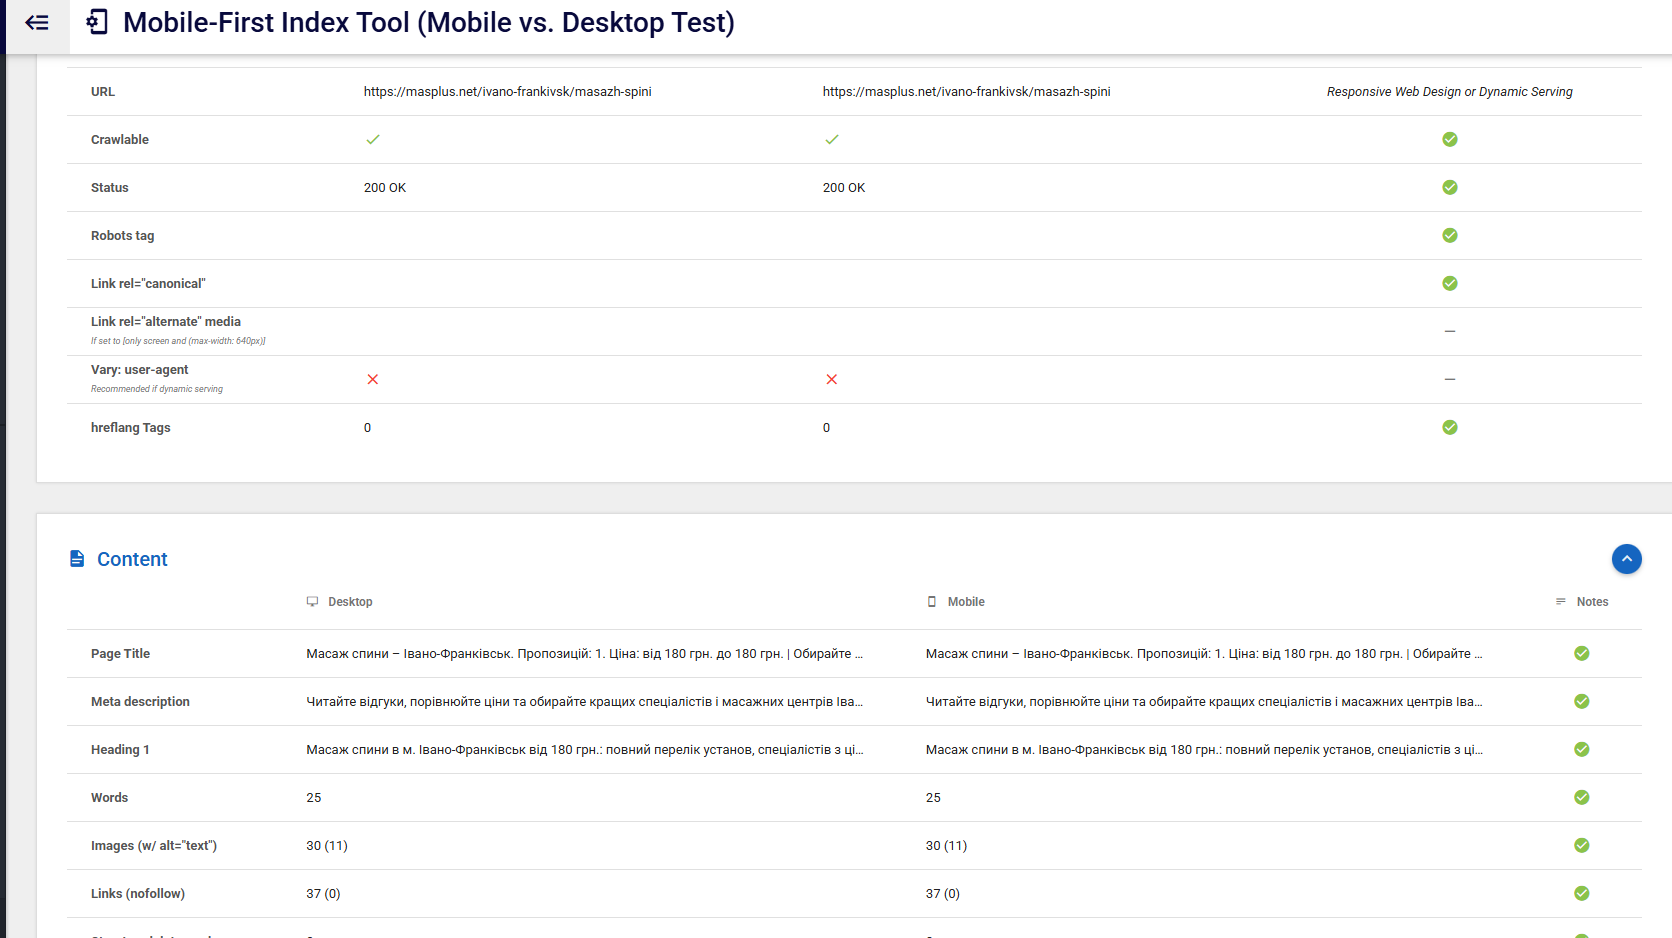1672x938 pixels.
Task: Click the mobile URL masplus.net masazh-spini
Action: (966, 92)
